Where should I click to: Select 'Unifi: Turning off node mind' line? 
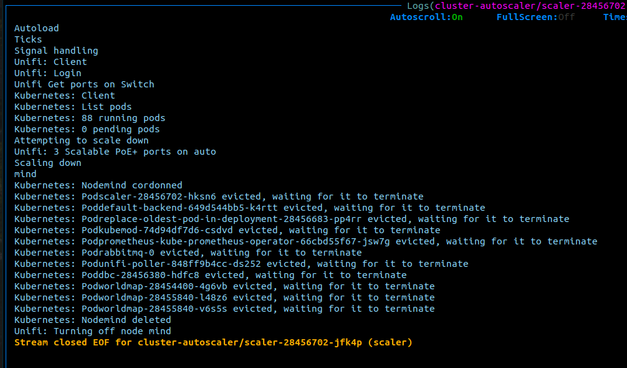point(92,331)
